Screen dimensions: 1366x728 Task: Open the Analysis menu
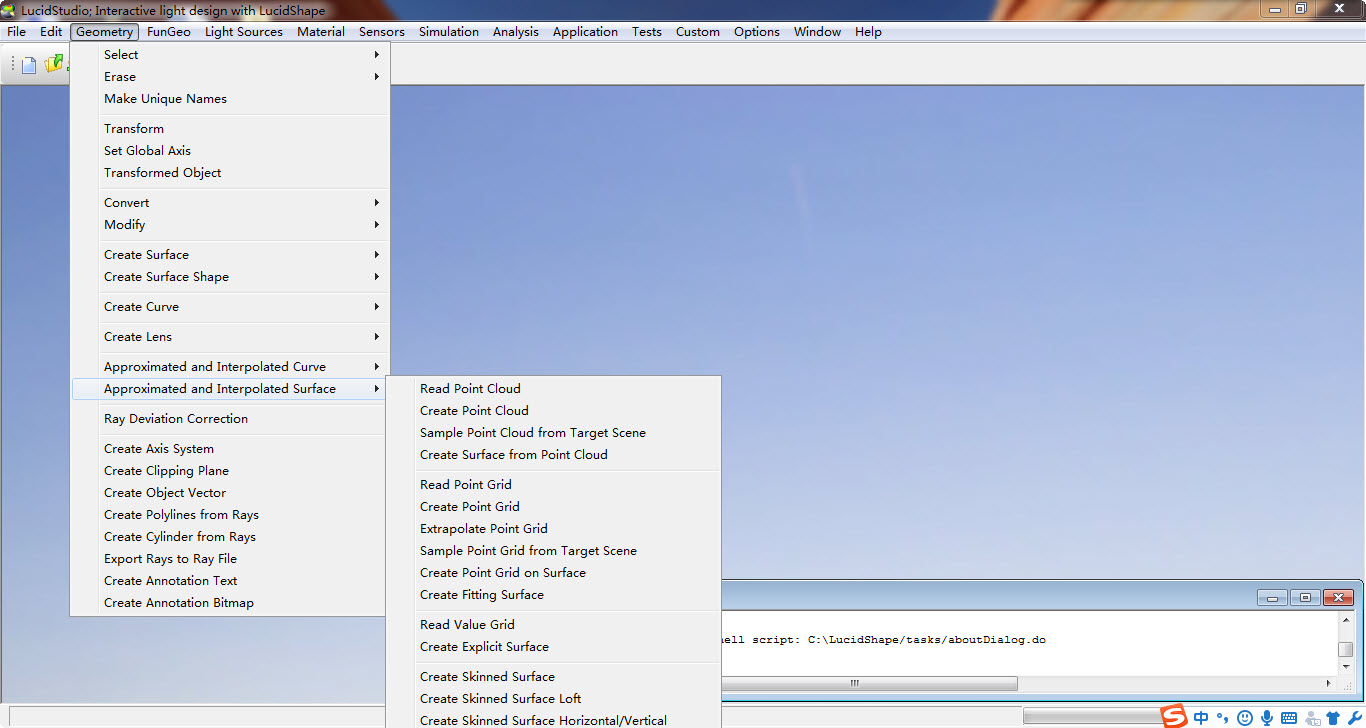tap(516, 32)
